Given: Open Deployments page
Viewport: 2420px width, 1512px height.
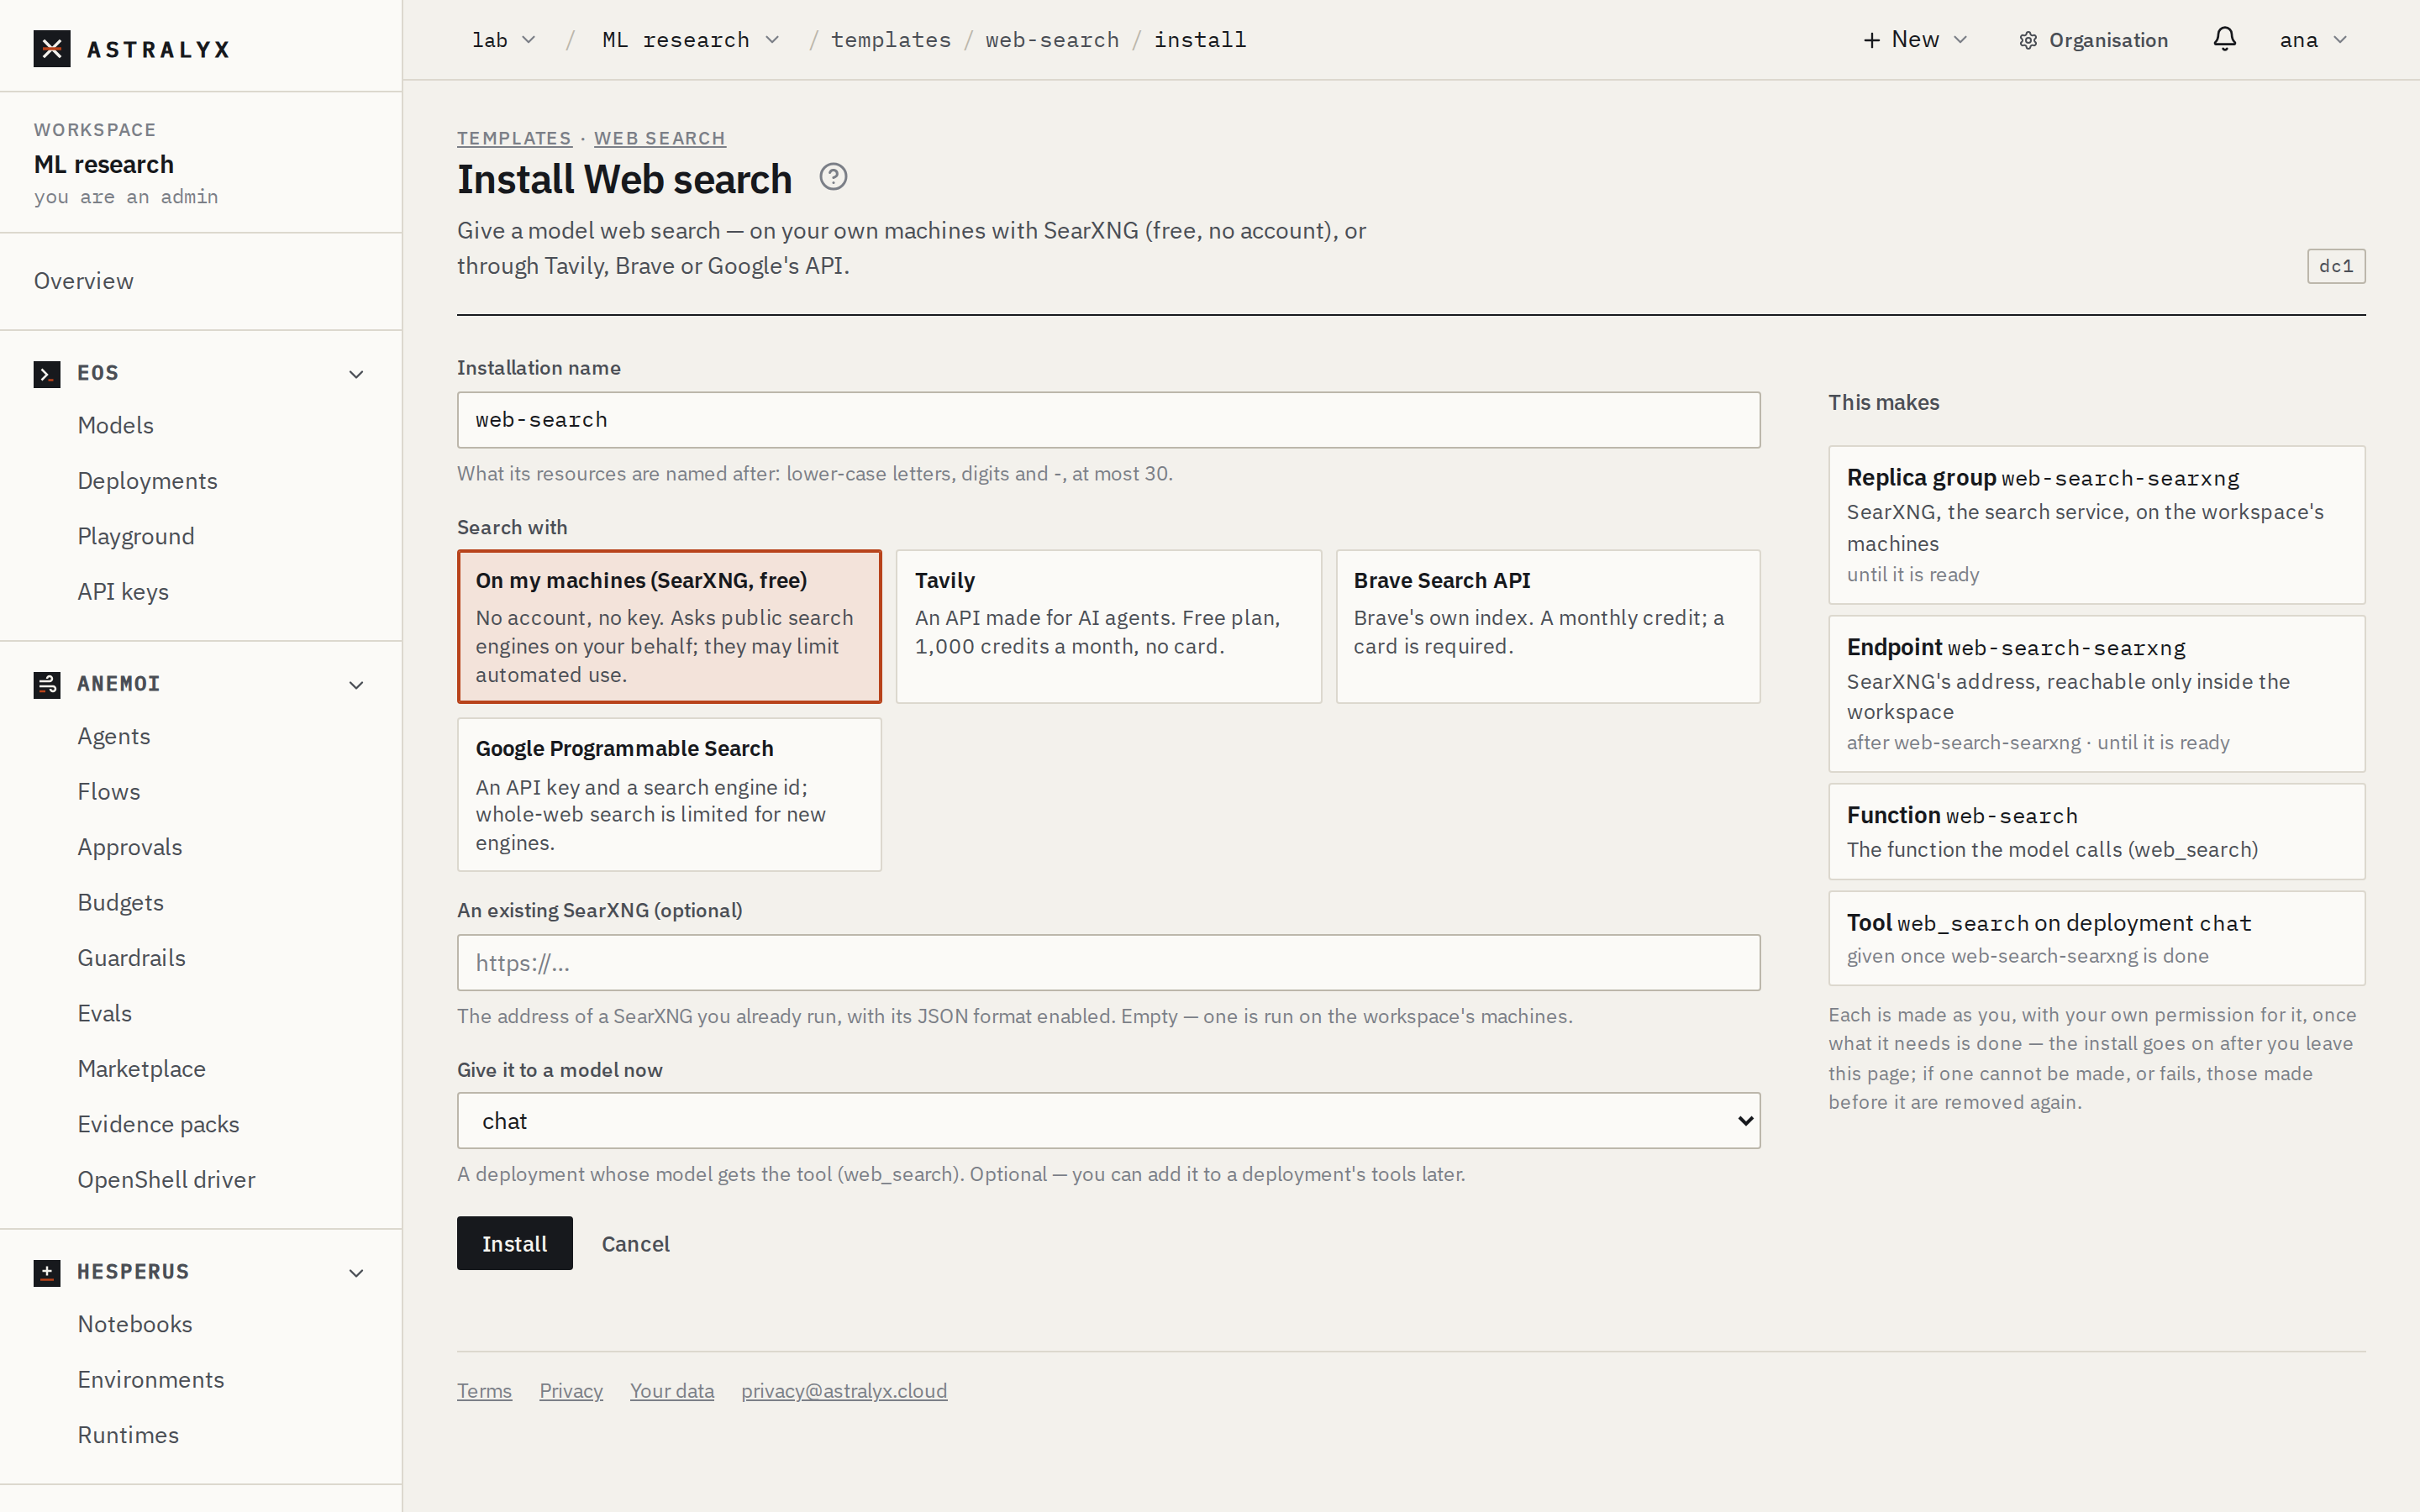Looking at the screenshot, I should click(x=147, y=481).
